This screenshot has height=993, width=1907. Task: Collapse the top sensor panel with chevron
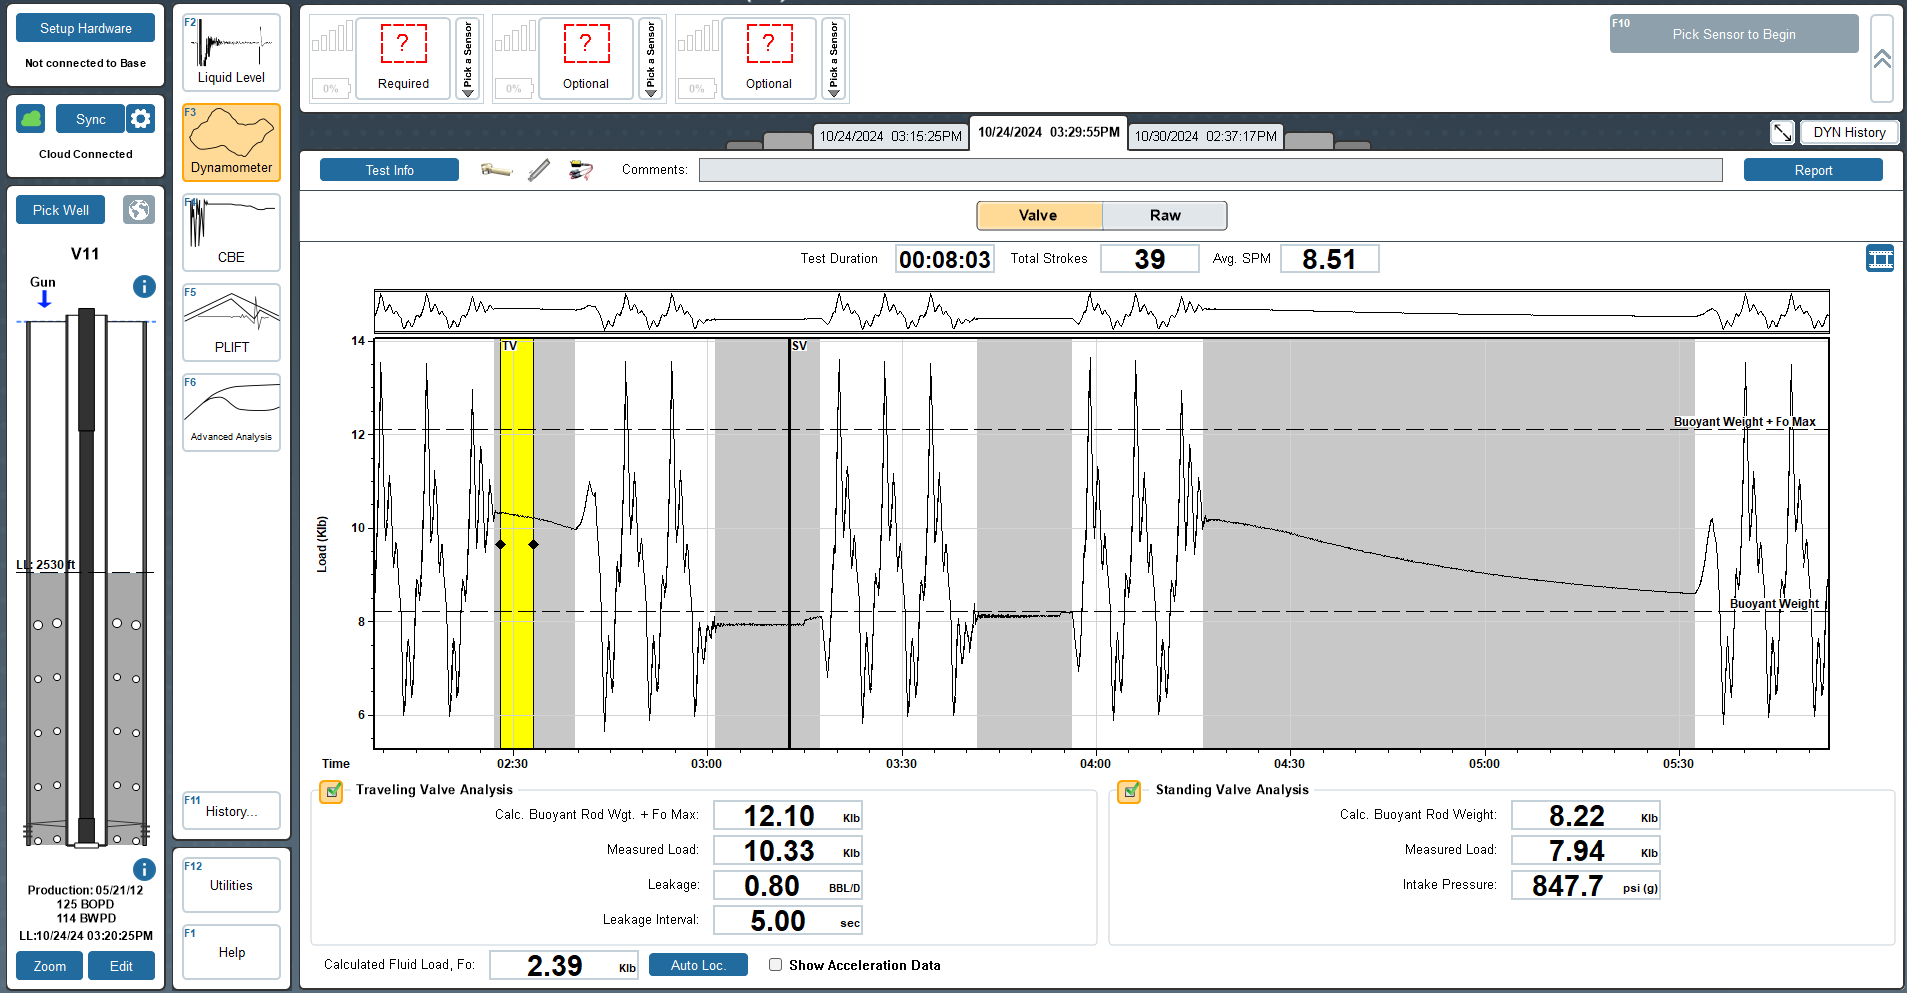point(1881,59)
